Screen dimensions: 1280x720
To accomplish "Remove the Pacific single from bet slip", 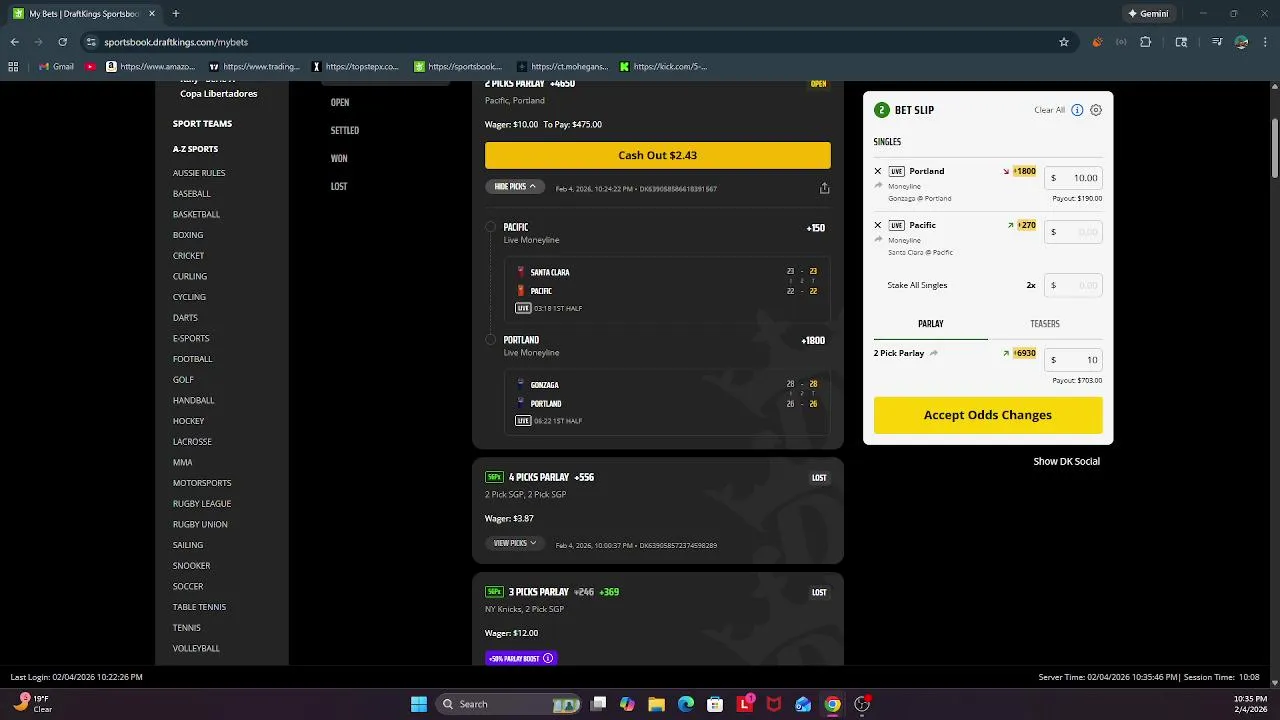I will coord(878,225).
